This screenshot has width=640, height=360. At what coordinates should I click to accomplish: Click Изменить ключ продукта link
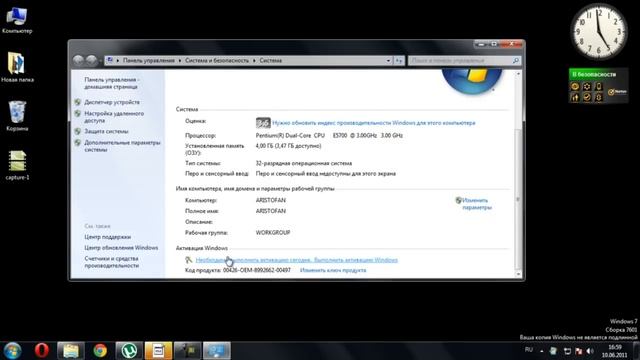(x=333, y=270)
